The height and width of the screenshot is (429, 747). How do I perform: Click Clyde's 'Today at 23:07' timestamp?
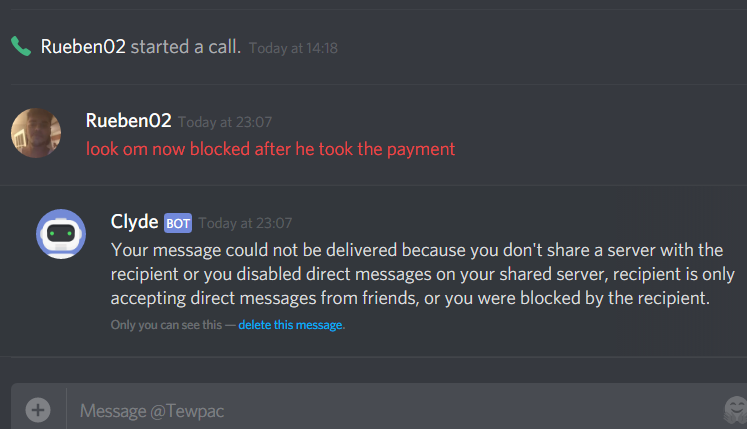pos(245,223)
